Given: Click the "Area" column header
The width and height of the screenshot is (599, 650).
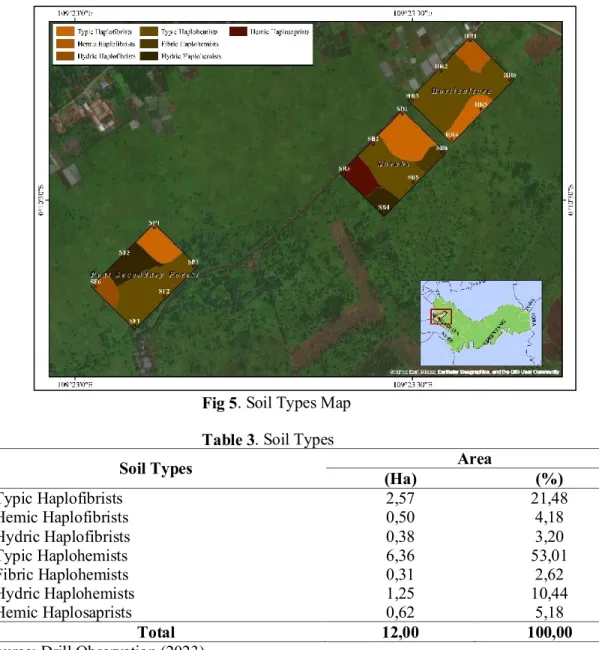Looking at the screenshot, I should (475, 459).
